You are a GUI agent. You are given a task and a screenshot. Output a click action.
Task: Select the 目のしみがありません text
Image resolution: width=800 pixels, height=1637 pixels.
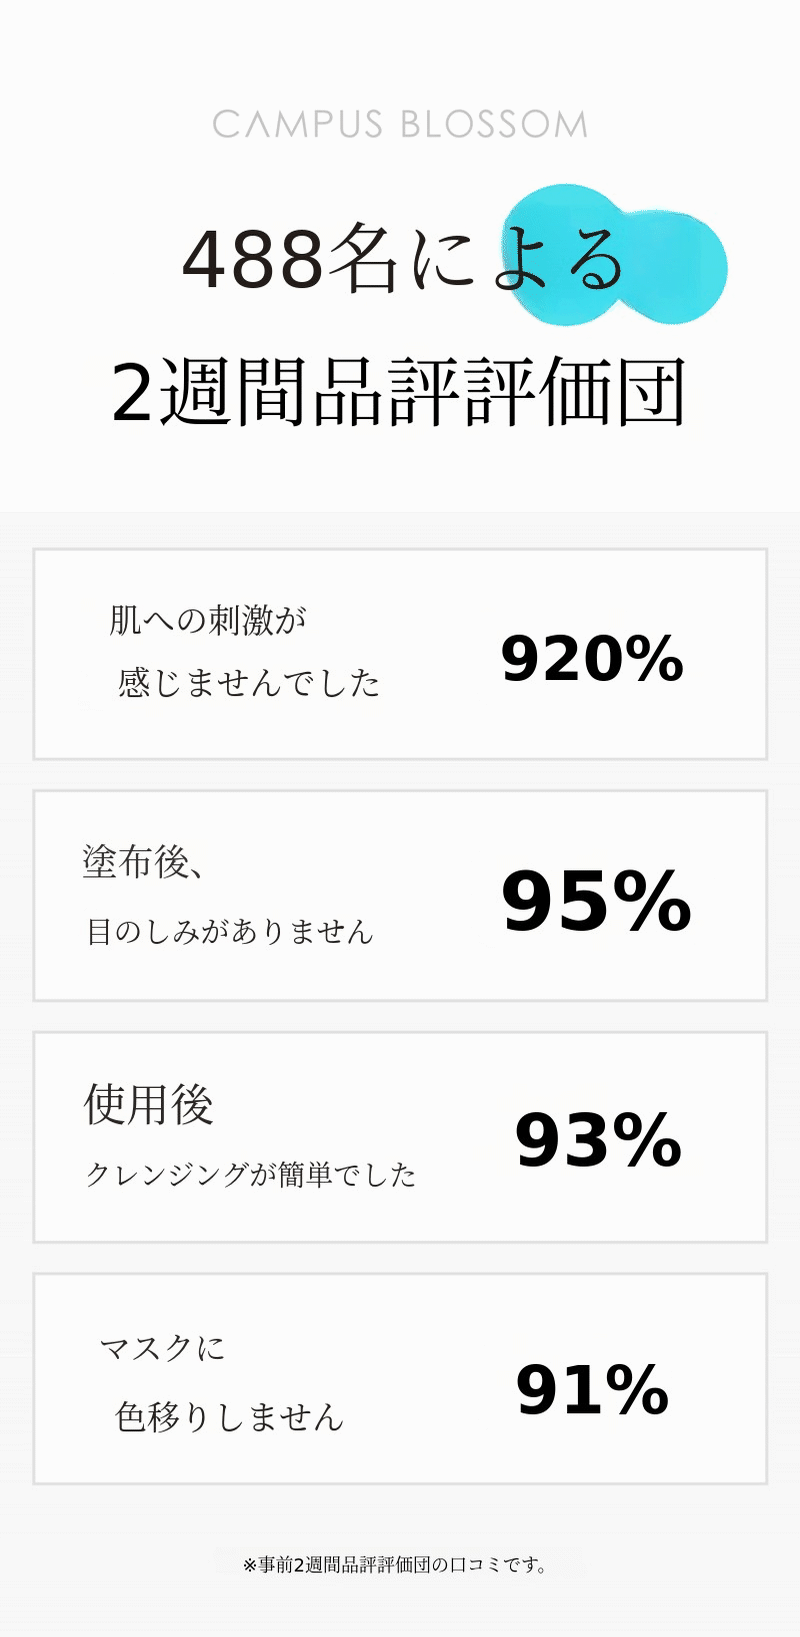click(230, 932)
